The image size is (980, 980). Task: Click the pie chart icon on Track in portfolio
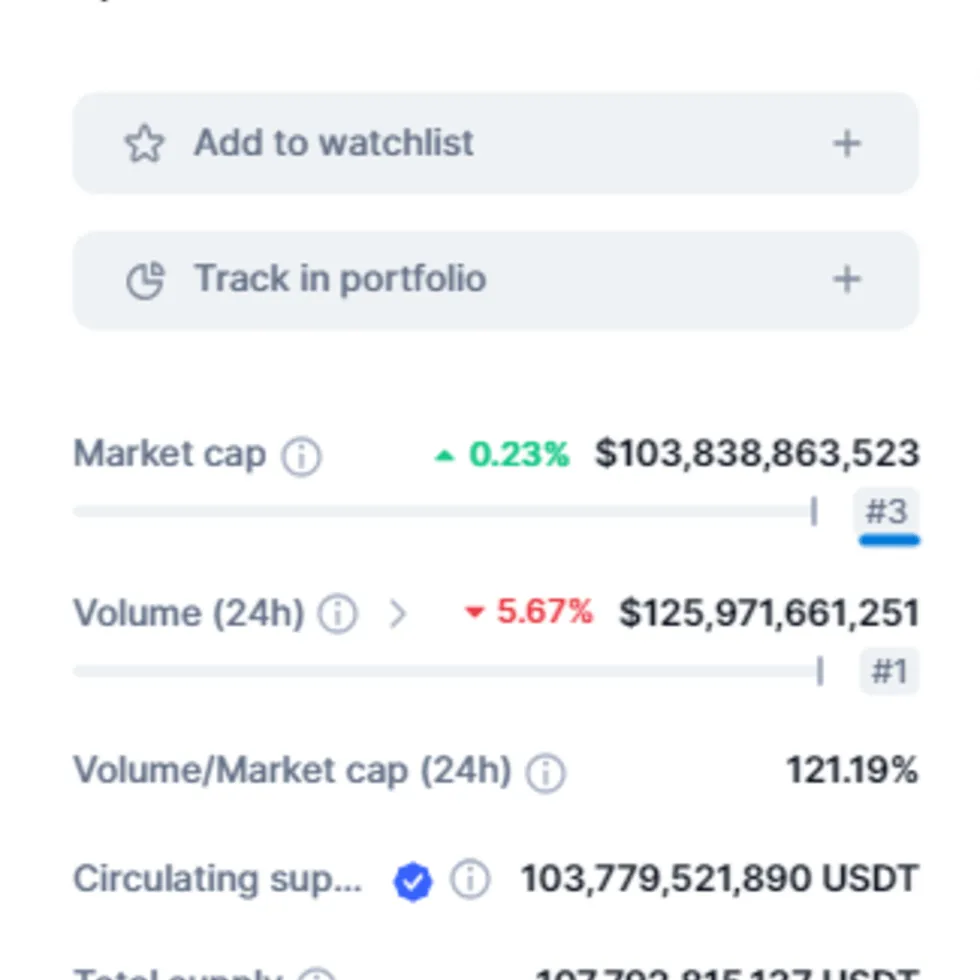pos(145,279)
